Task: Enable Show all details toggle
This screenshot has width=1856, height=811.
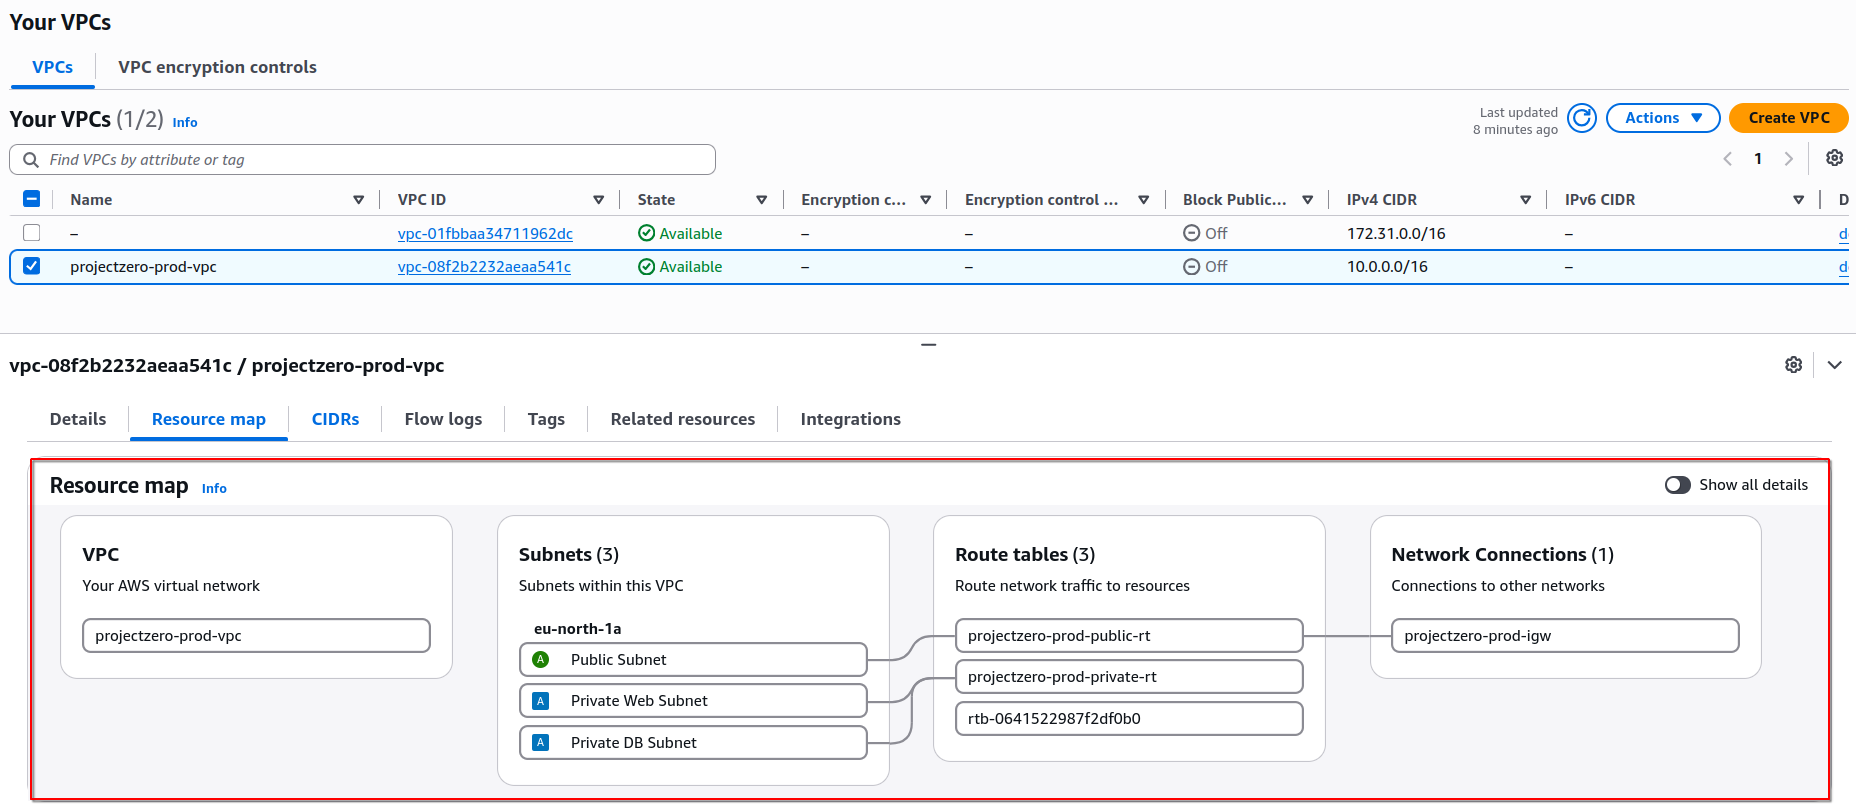Action: pos(1678,485)
